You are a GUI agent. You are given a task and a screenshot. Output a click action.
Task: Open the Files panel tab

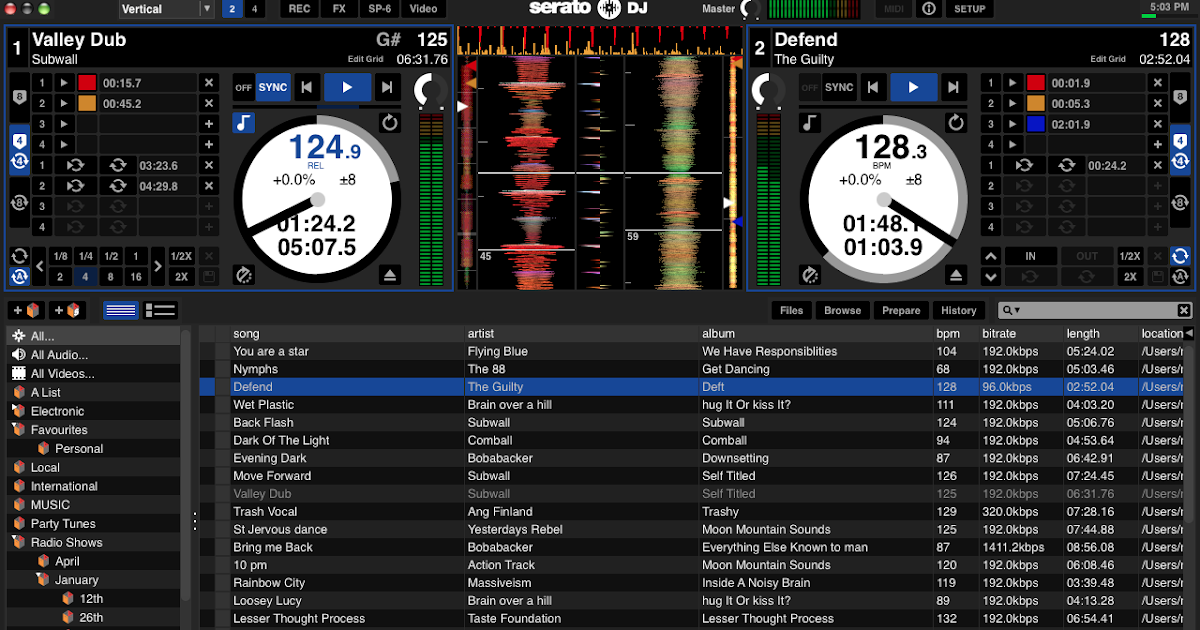791,311
